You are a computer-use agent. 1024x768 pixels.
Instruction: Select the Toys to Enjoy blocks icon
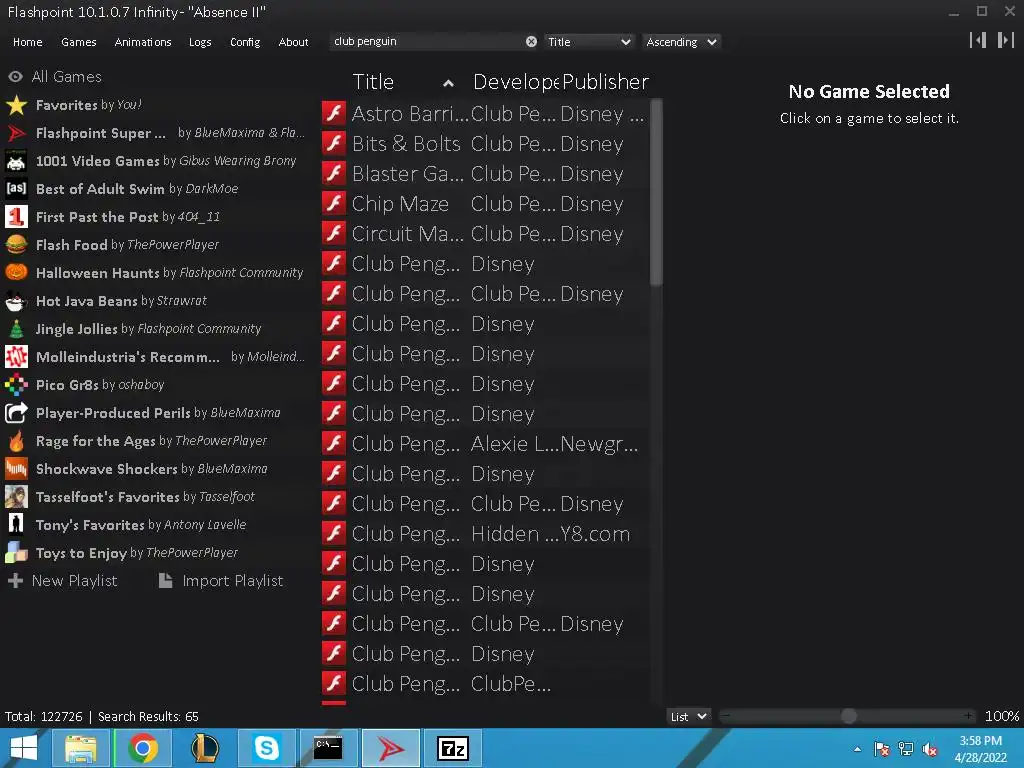coord(16,553)
